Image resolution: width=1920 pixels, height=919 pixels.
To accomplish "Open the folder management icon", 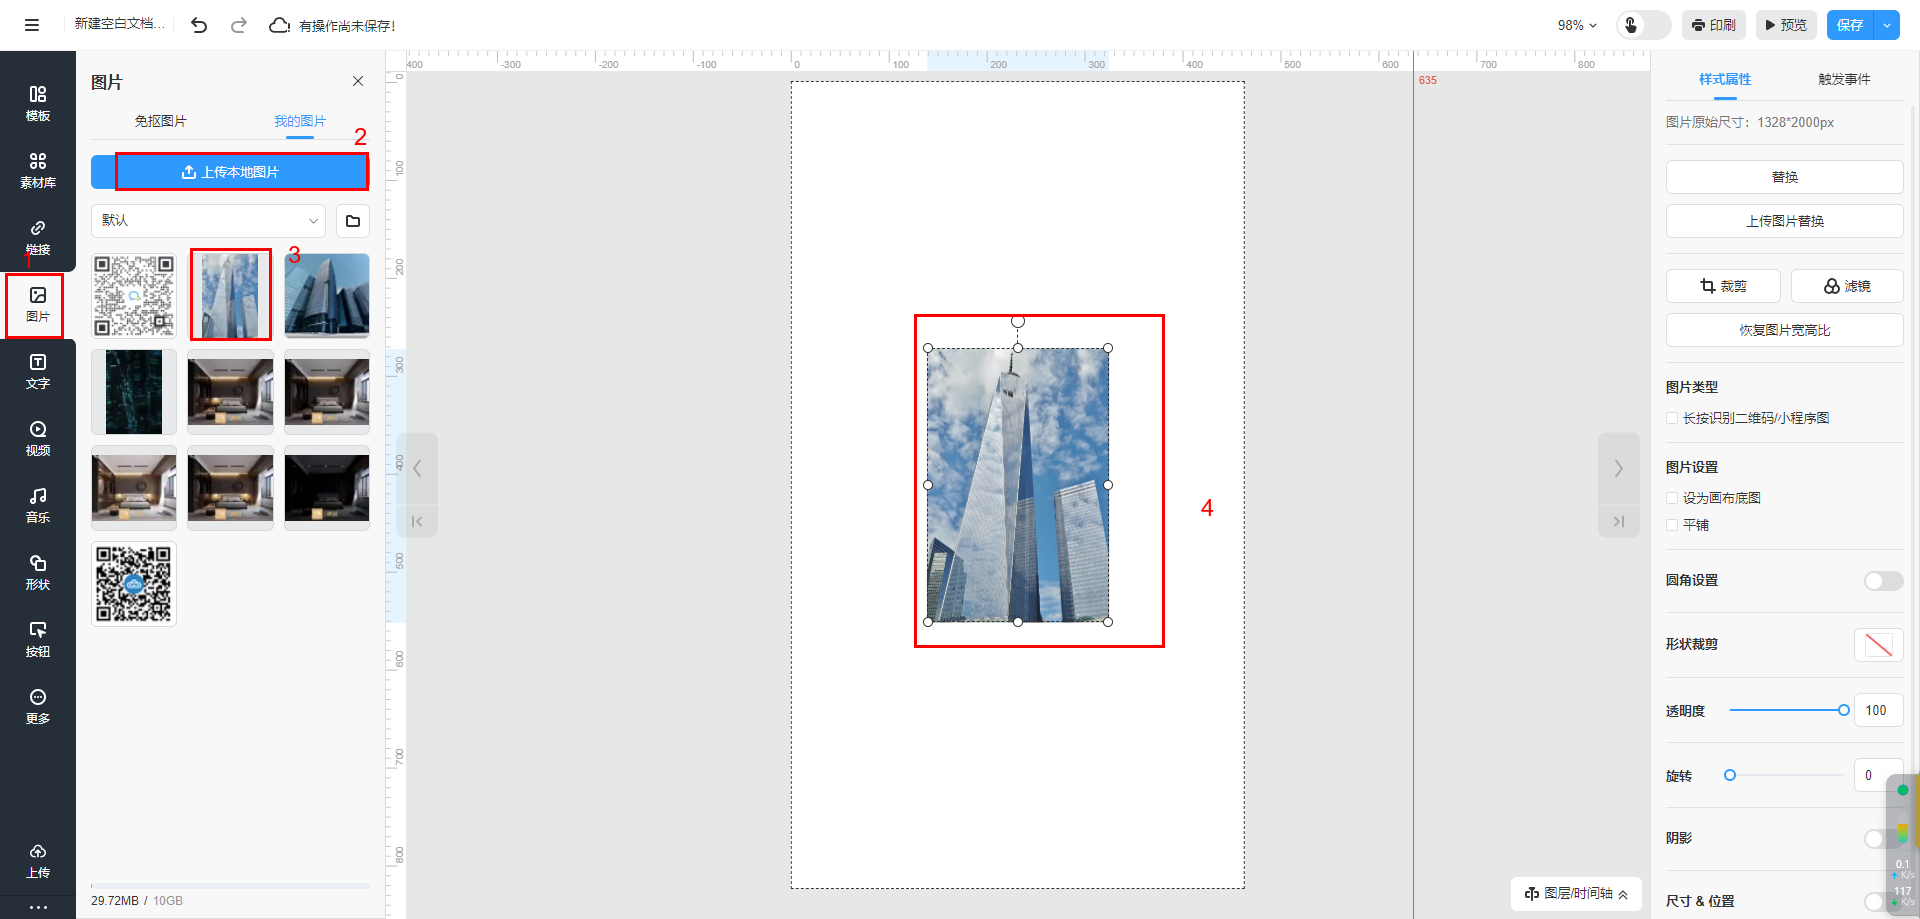I will coord(353,221).
